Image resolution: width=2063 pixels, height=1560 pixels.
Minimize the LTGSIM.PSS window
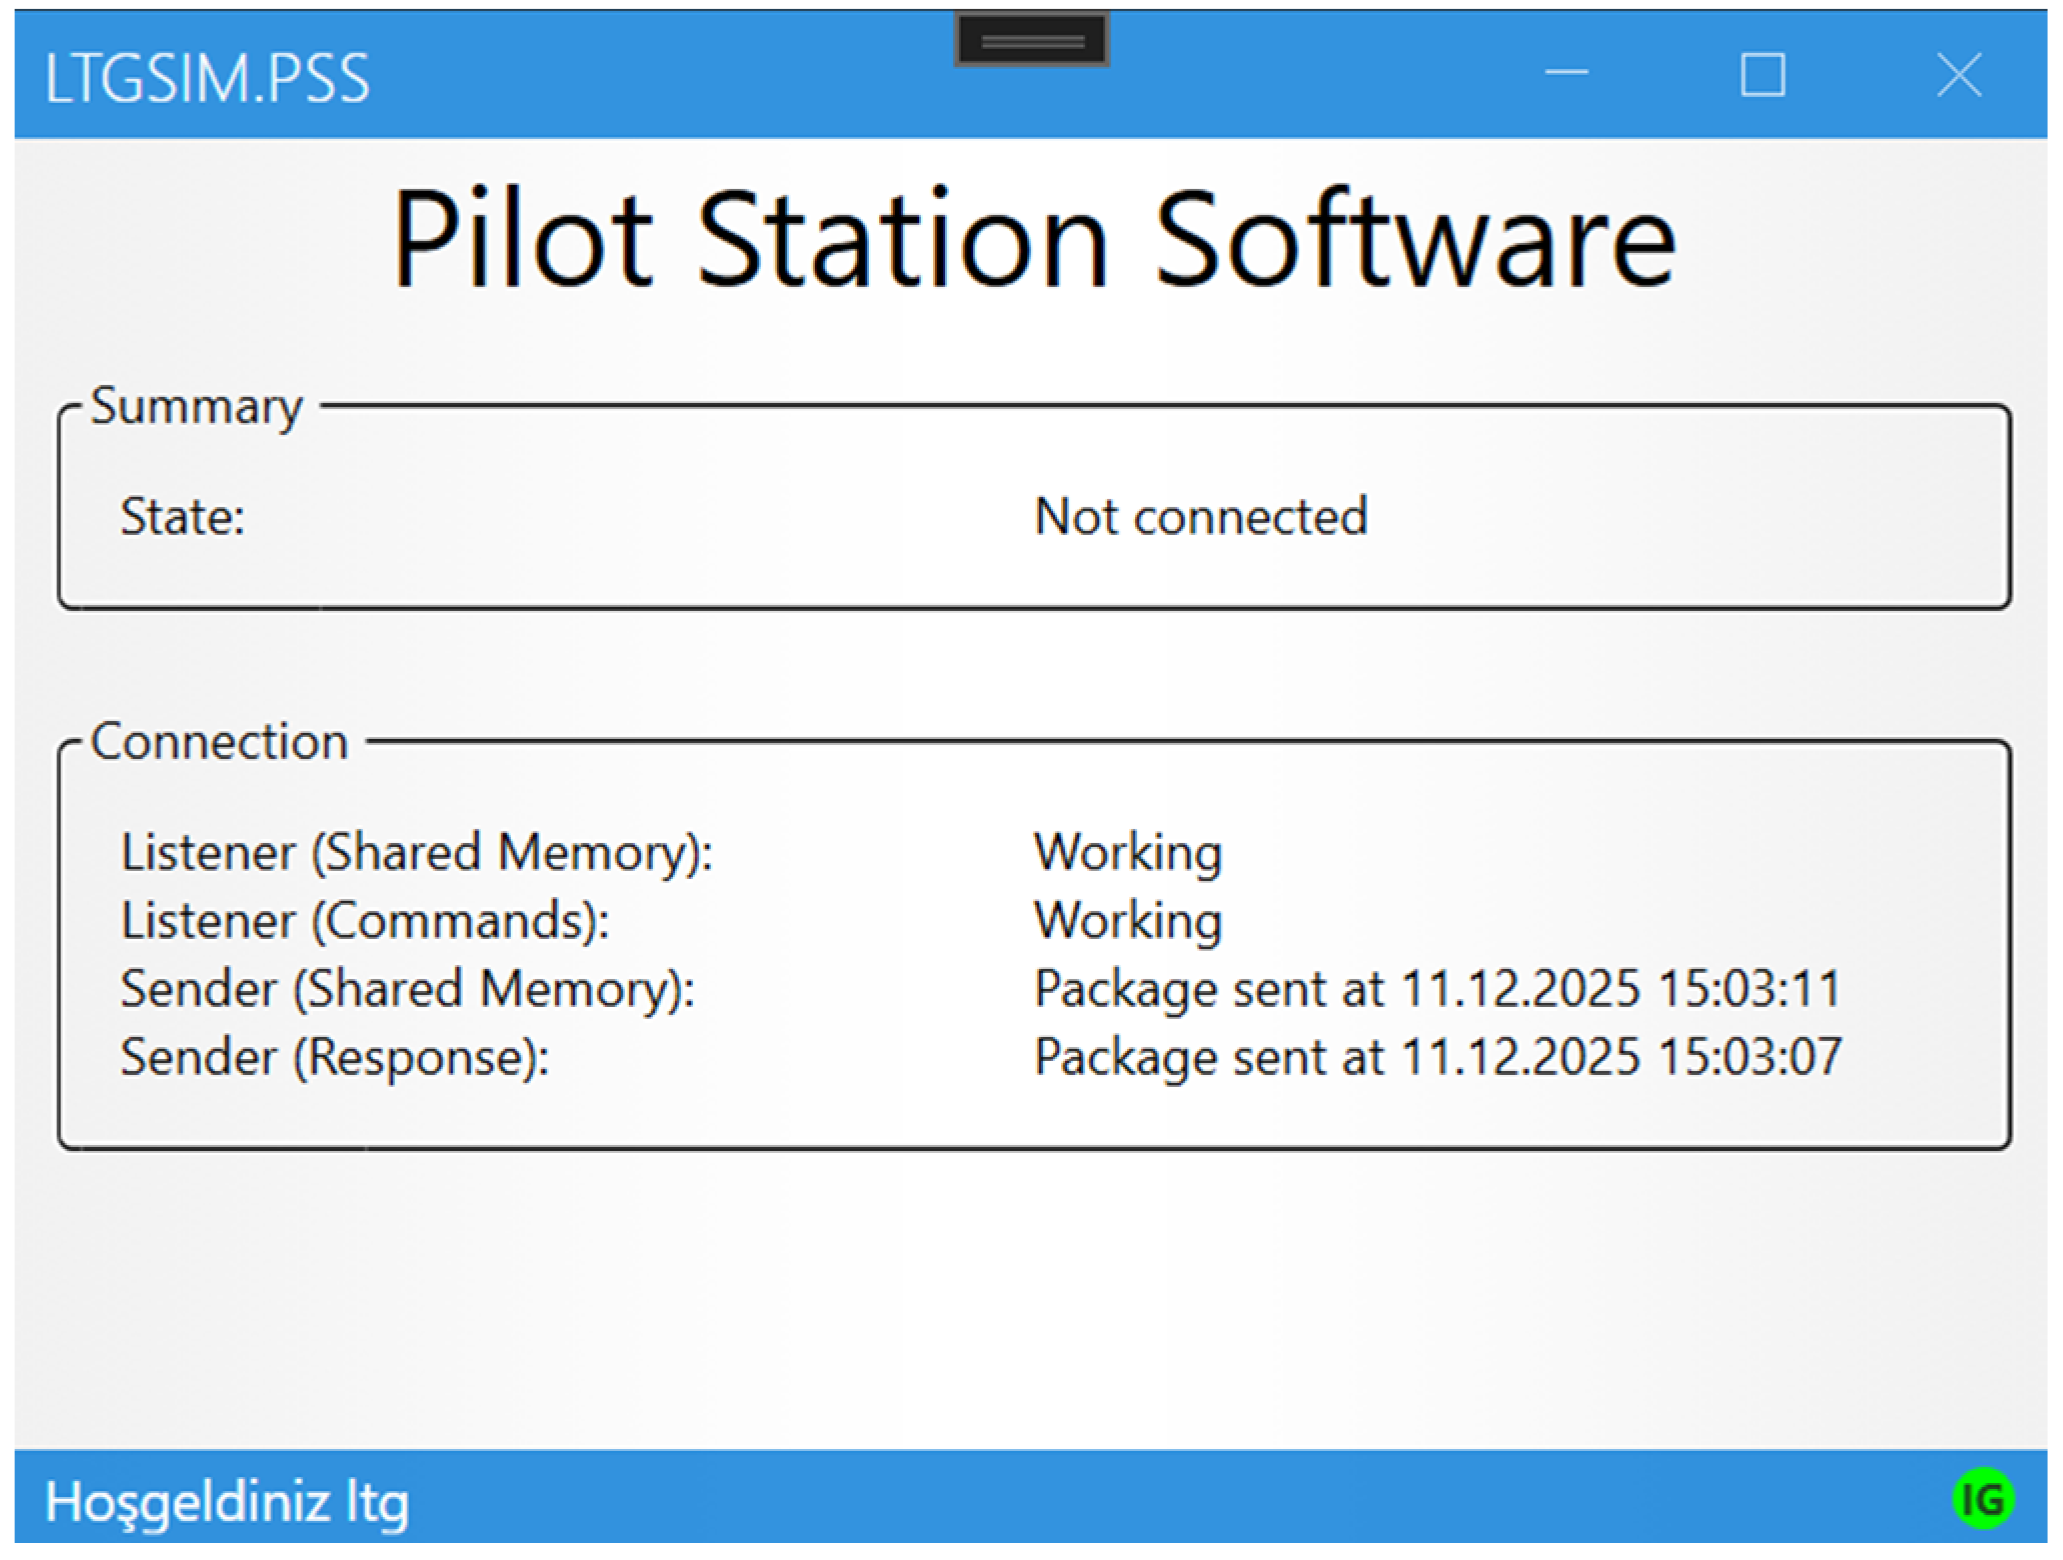pos(1567,74)
